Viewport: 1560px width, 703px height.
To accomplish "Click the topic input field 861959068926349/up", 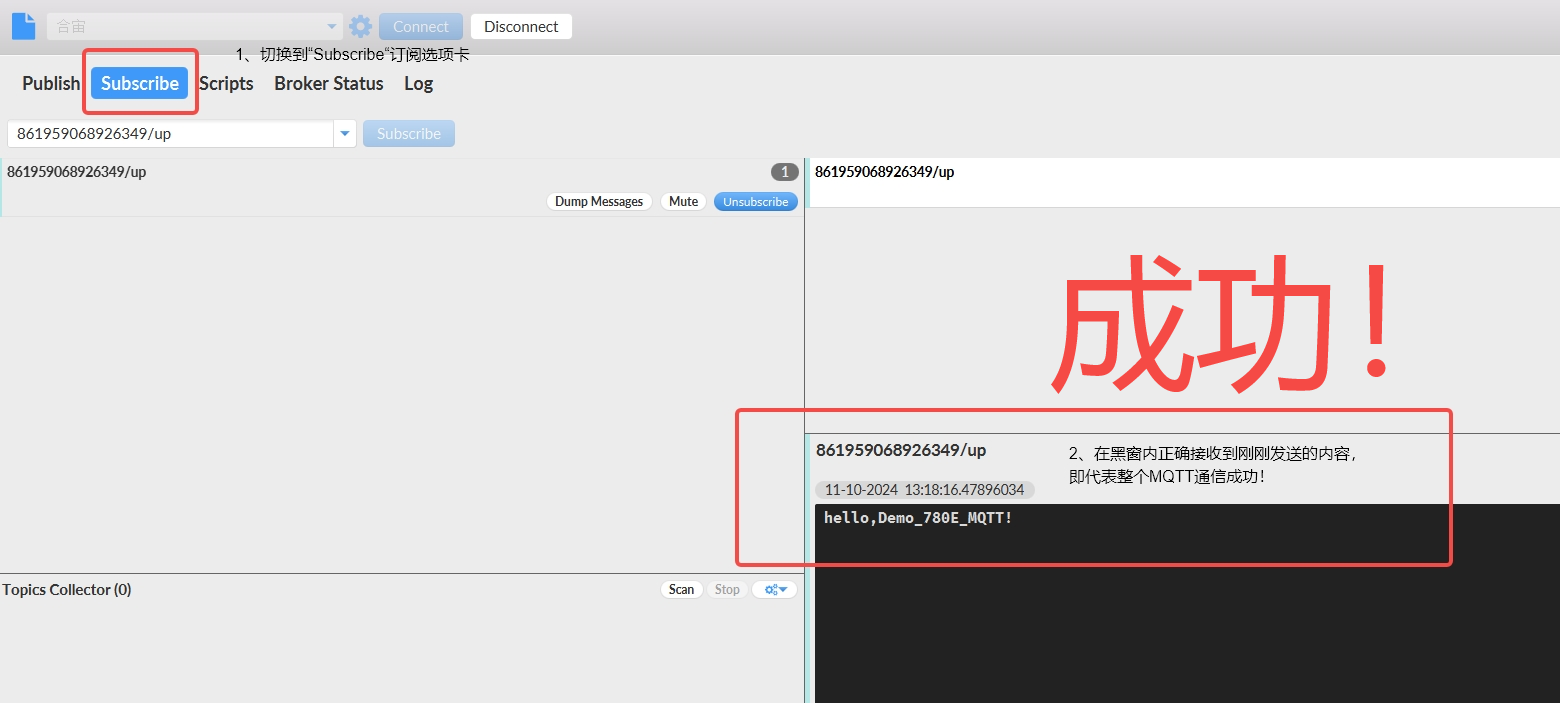I will pos(170,133).
